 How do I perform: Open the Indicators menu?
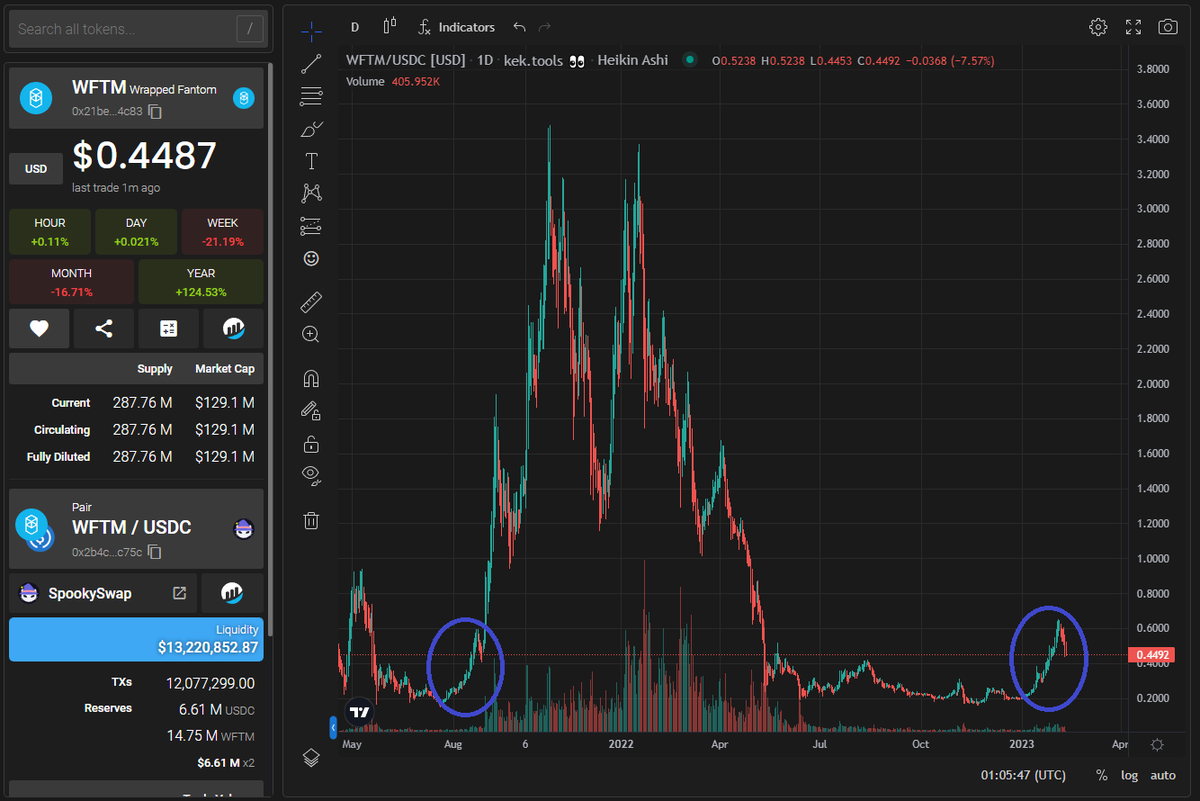(x=457, y=27)
